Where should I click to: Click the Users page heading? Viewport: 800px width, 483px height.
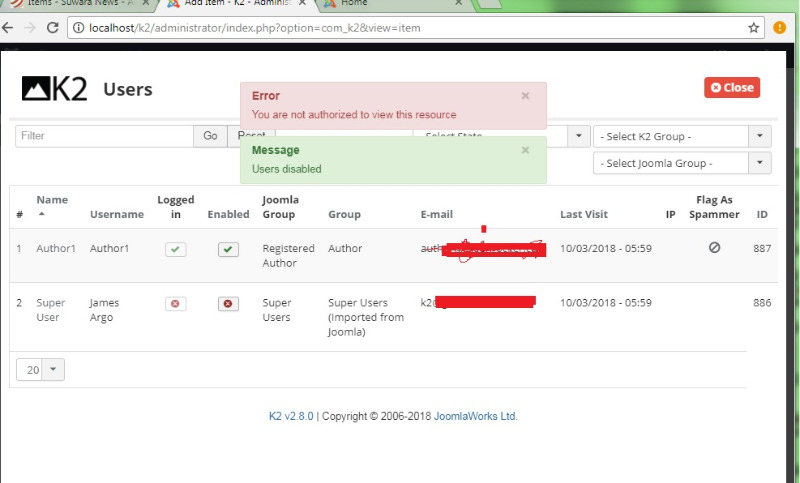tap(128, 89)
